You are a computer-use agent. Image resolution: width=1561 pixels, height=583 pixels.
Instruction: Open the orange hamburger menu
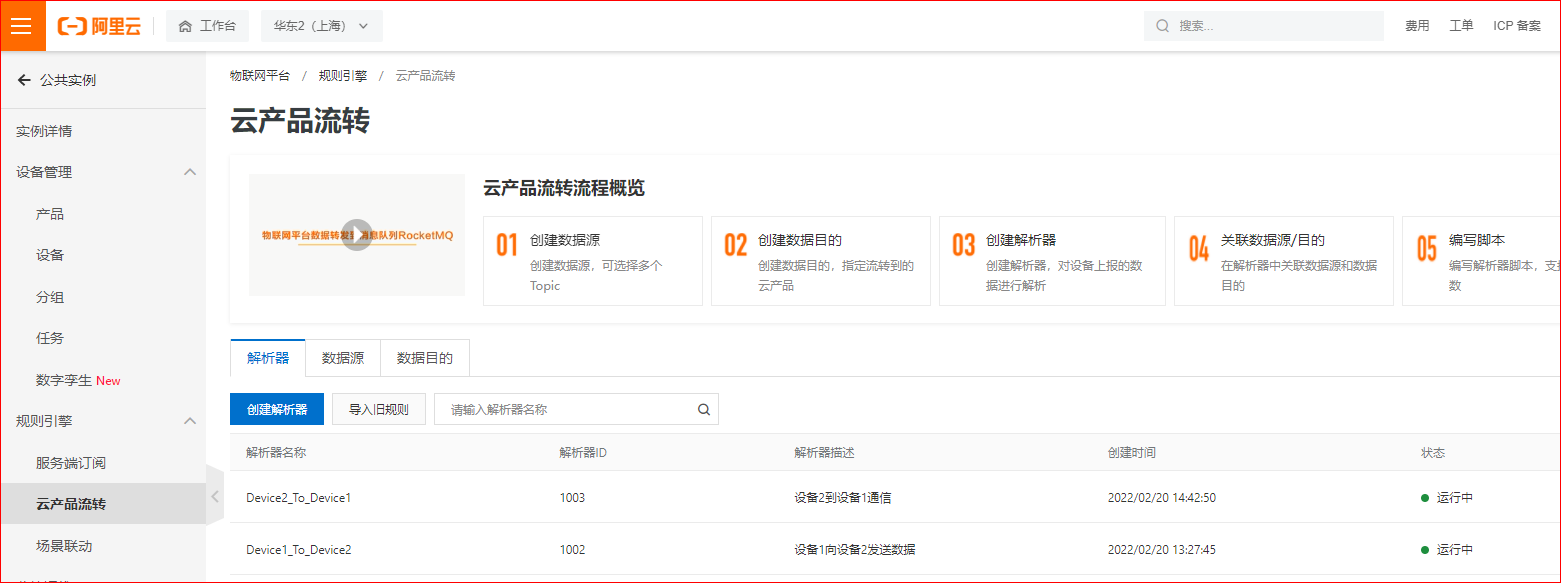point(23,26)
